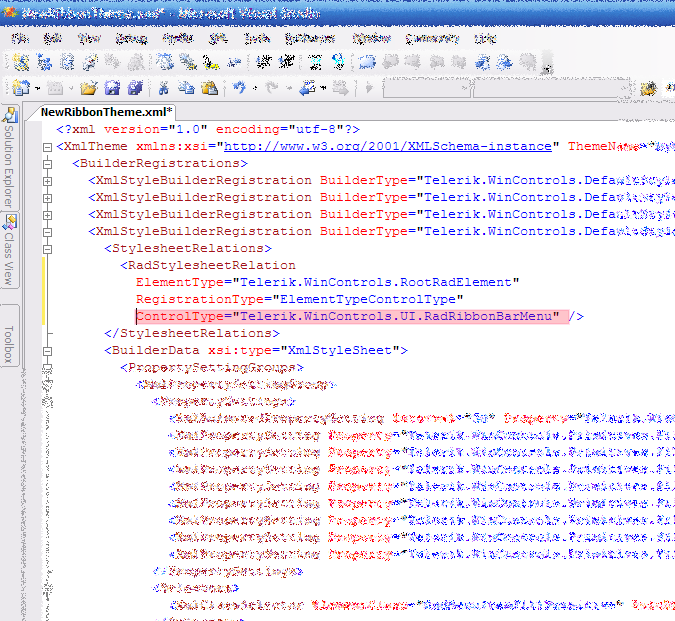Screen dimensions: 675x621
Task: Save the file with the Save icon
Action: [x=112, y=88]
